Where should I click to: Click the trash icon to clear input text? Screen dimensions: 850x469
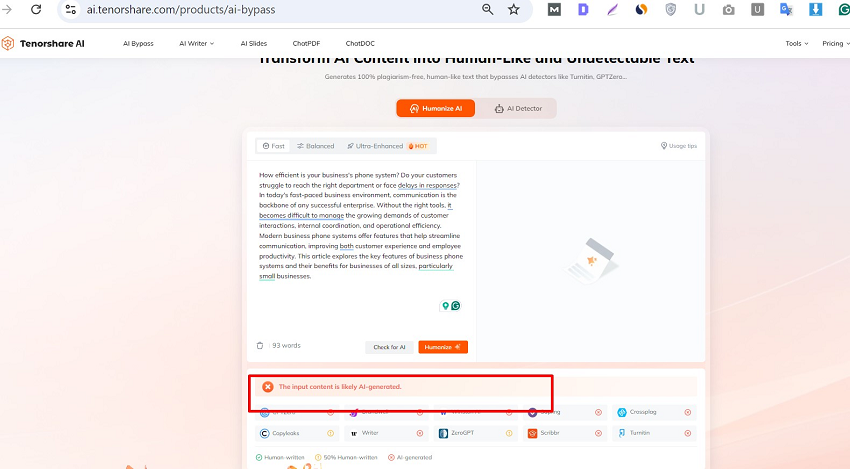point(260,345)
